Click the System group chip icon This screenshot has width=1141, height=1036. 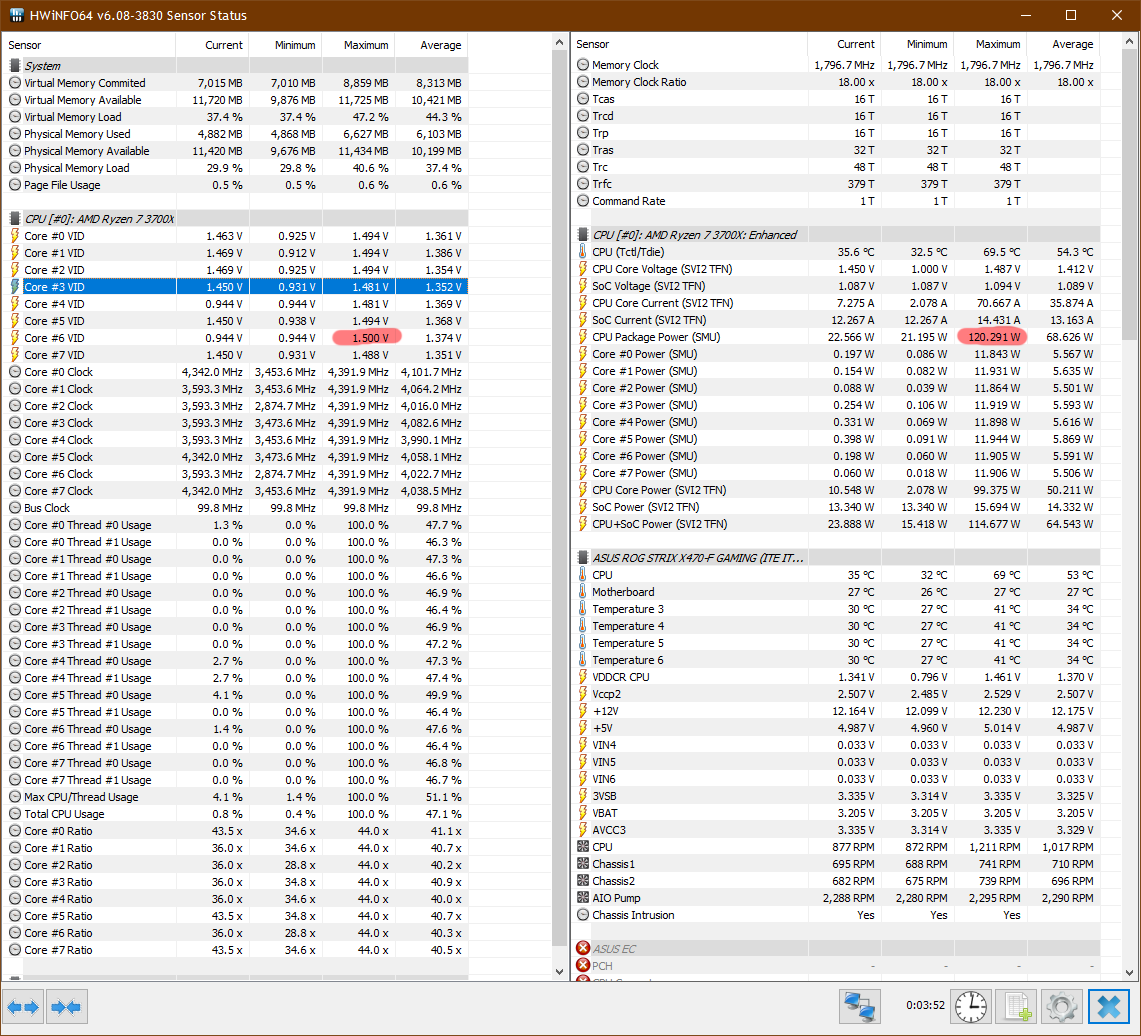pyautogui.click(x=15, y=65)
